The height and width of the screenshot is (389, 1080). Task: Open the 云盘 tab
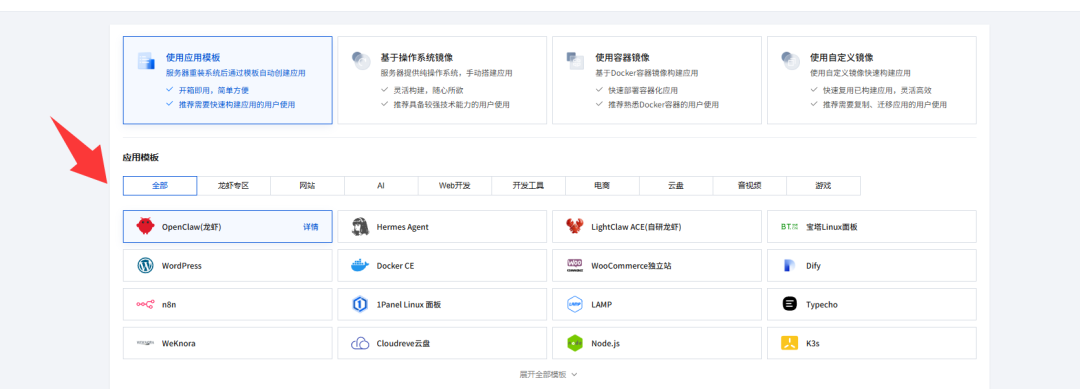[676, 186]
